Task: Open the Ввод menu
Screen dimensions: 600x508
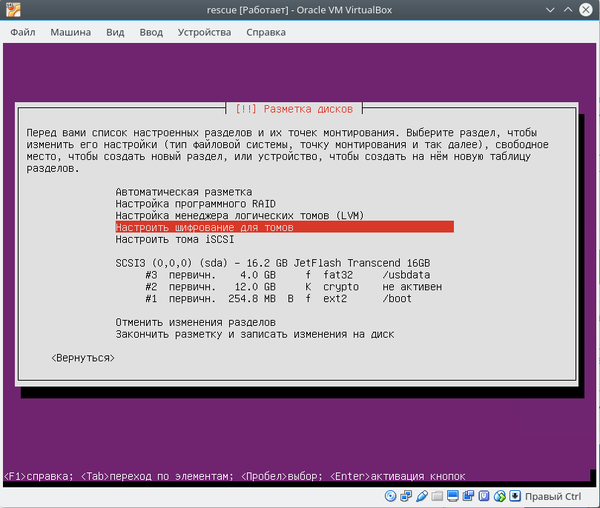Action: 151,32
